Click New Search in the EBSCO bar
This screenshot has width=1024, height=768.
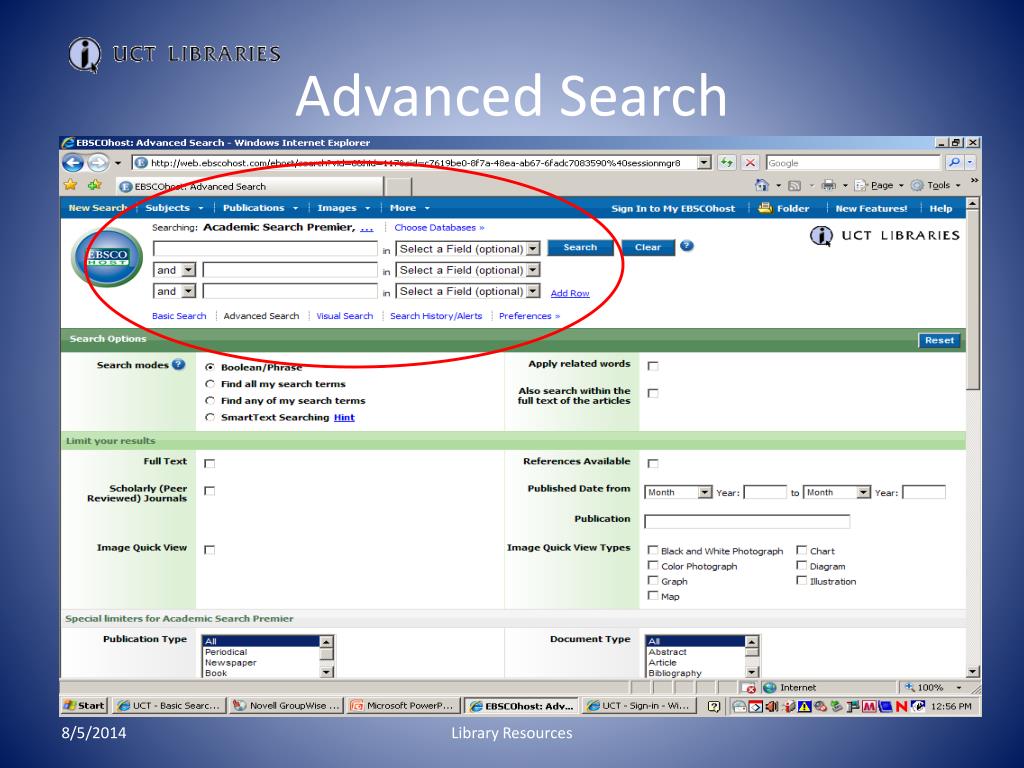97,208
